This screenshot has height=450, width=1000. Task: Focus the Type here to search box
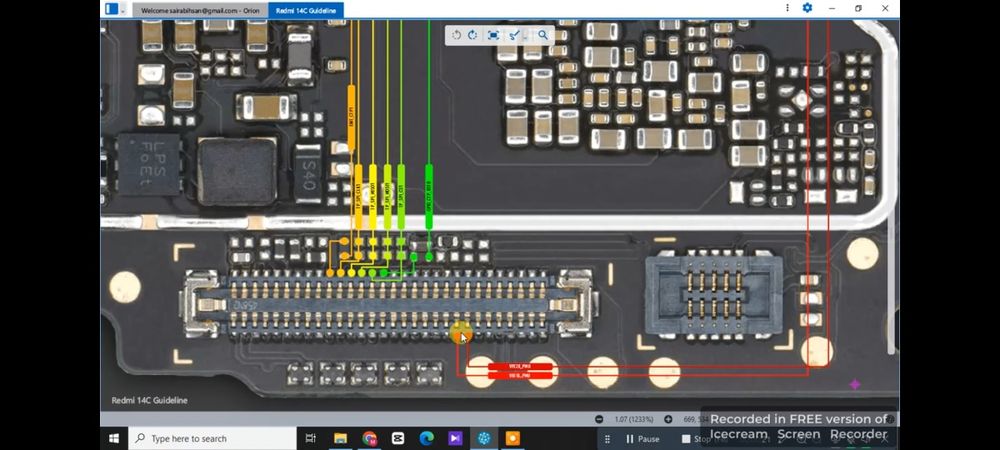tap(212, 439)
